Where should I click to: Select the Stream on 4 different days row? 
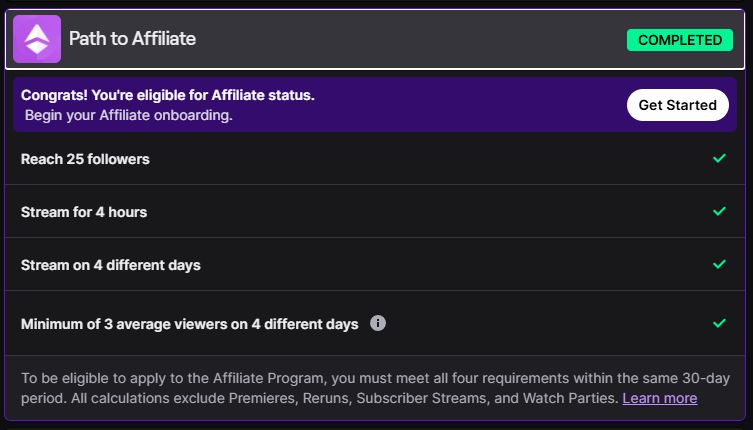(x=375, y=264)
